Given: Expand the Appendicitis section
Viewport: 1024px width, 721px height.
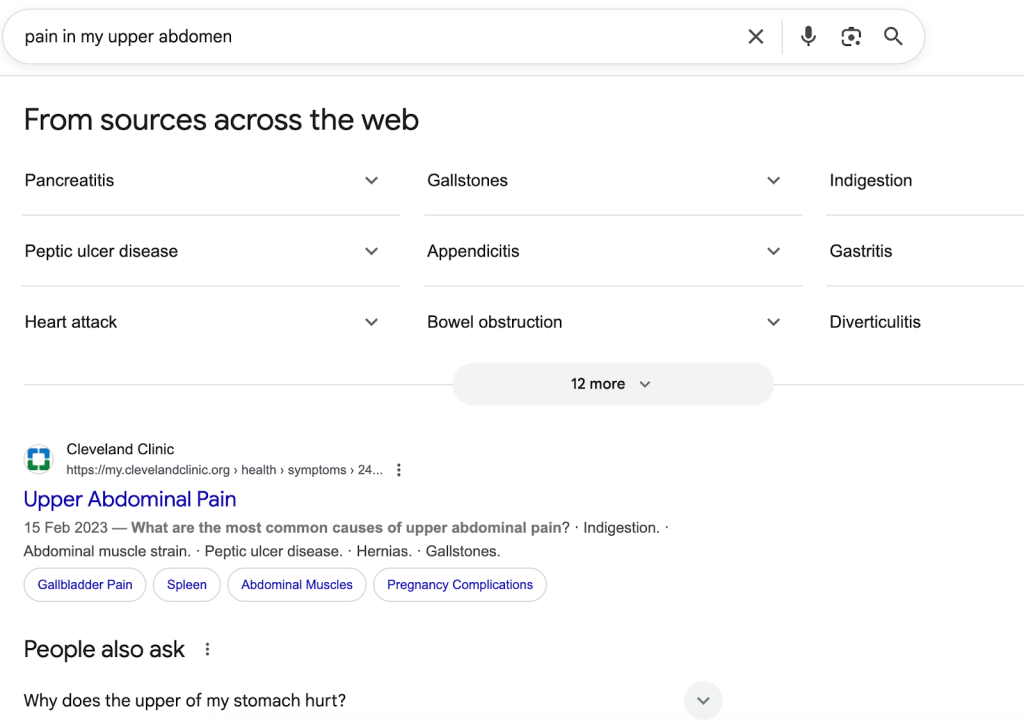Looking at the screenshot, I should click(773, 252).
